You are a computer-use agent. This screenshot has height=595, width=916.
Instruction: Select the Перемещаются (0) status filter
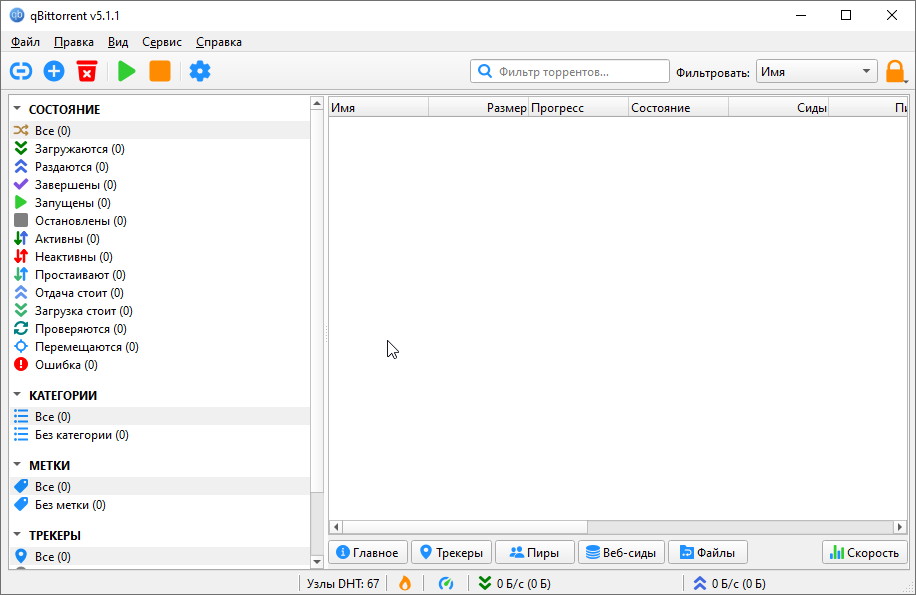click(159, 346)
